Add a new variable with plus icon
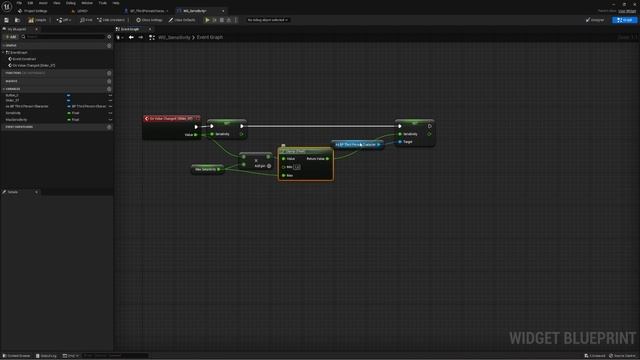640x360 pixels. click(x=109, y=89)
